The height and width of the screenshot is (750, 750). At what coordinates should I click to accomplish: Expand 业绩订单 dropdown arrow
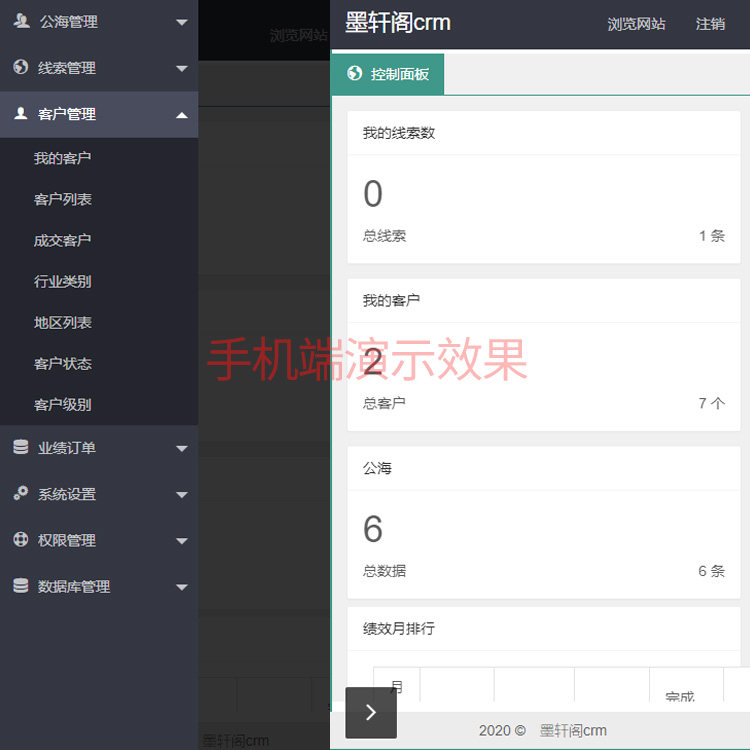pyautogui.click(x=181, y=449)
